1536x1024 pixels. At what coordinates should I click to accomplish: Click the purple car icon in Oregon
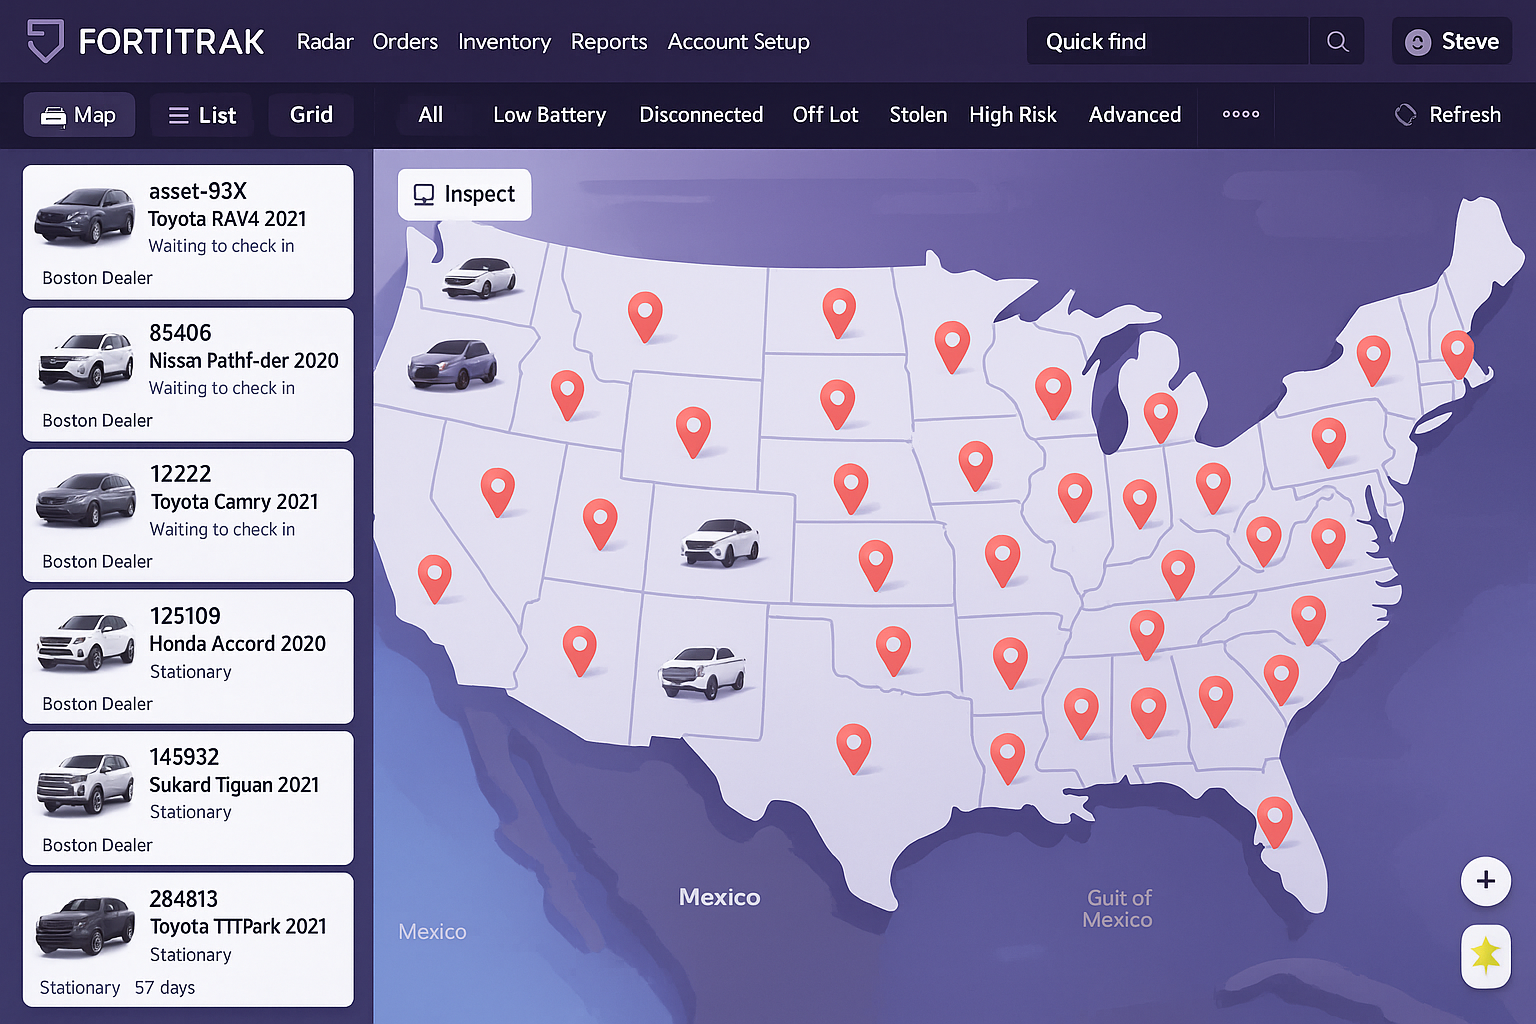[x=453, y=364]
